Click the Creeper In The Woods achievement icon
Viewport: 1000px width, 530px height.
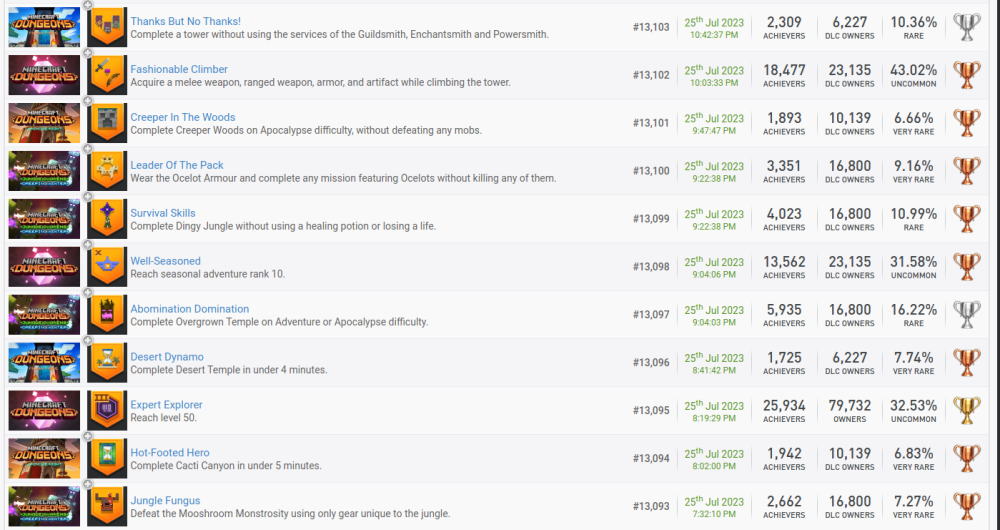pyautogui.click(x=107, y=124)
